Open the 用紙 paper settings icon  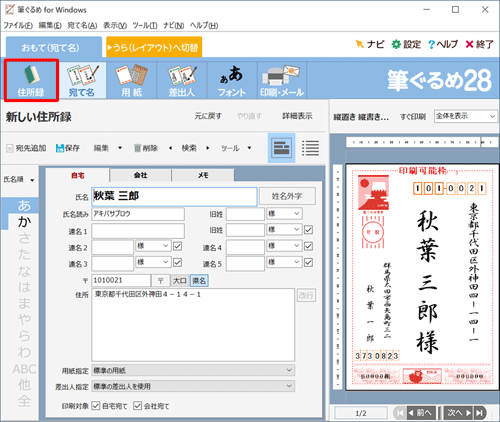(x=132, y=80)
